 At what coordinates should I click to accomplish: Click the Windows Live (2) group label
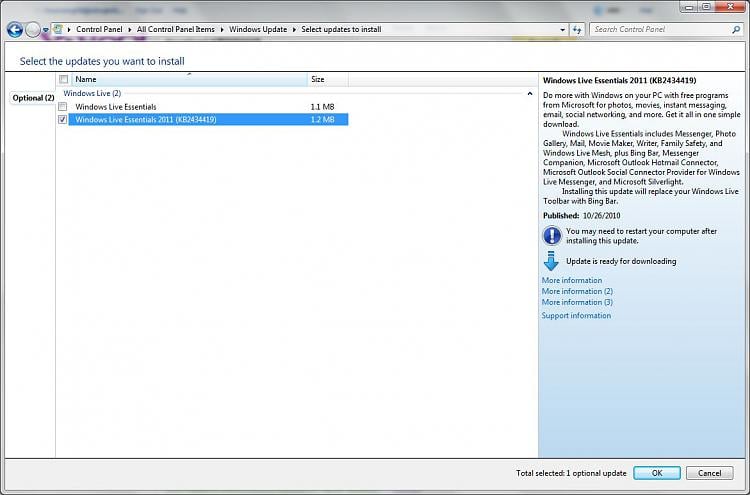click(92, 93)
